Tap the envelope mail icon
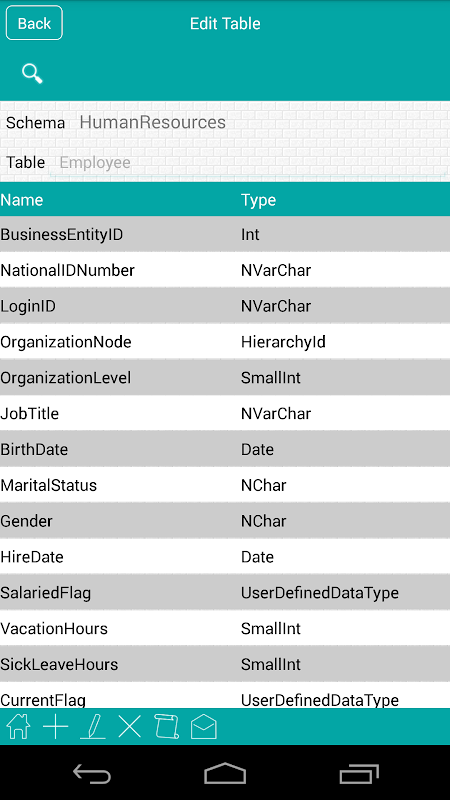 pos(204,727)
